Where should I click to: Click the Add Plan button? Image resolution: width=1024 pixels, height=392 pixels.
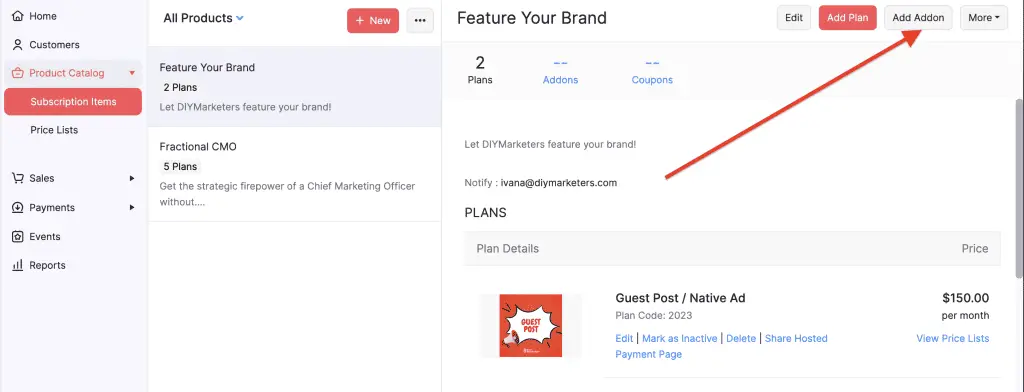click(x=848, y=18)
